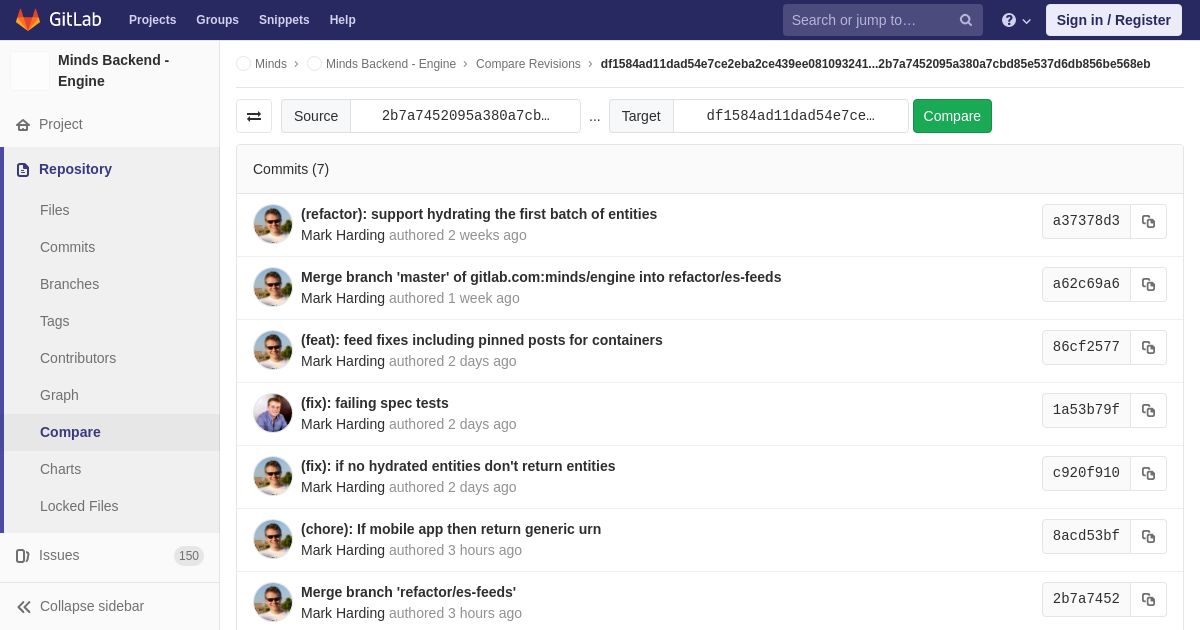This screenshot has width=1200, height=630.
Task: Click the Project home icon in sidebar
Action: point(23,125)
